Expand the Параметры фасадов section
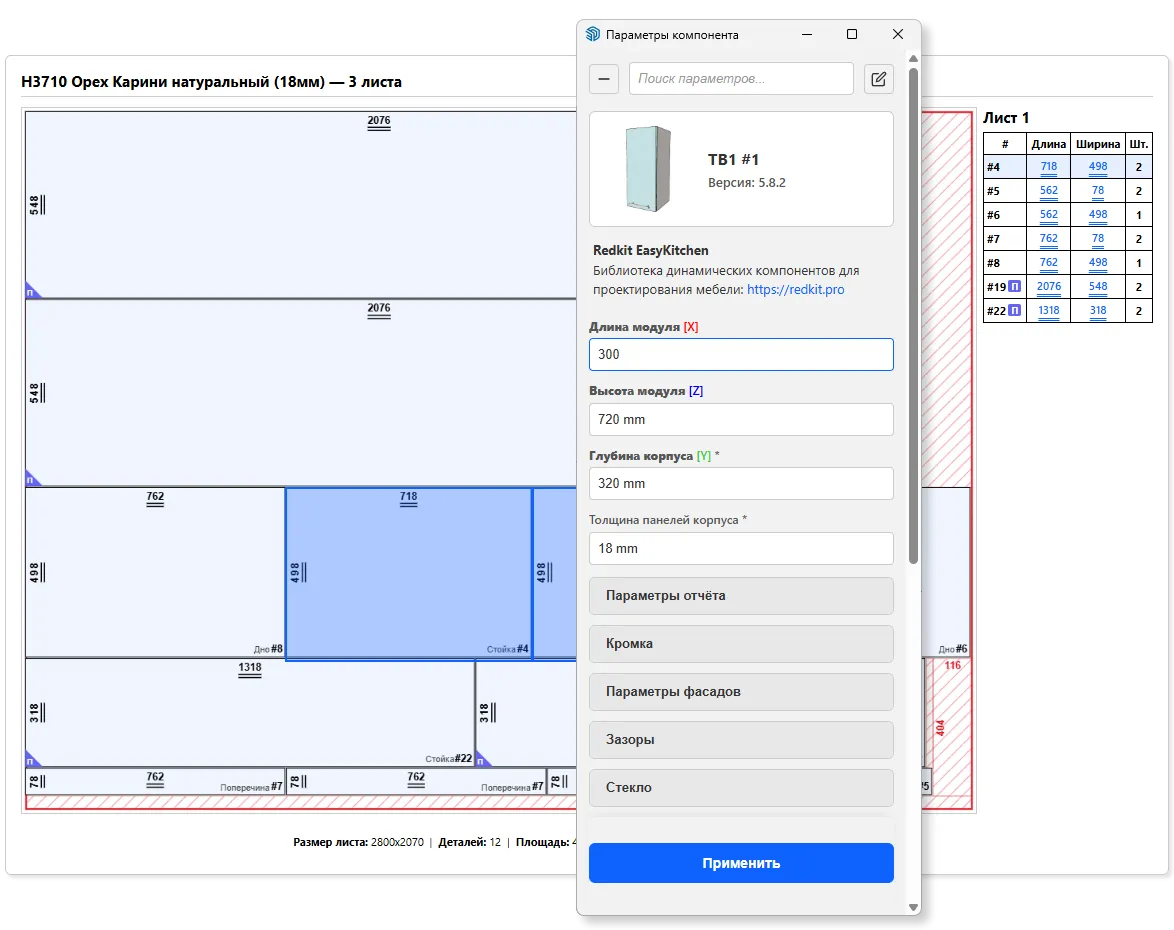 (x=741, y=692)
